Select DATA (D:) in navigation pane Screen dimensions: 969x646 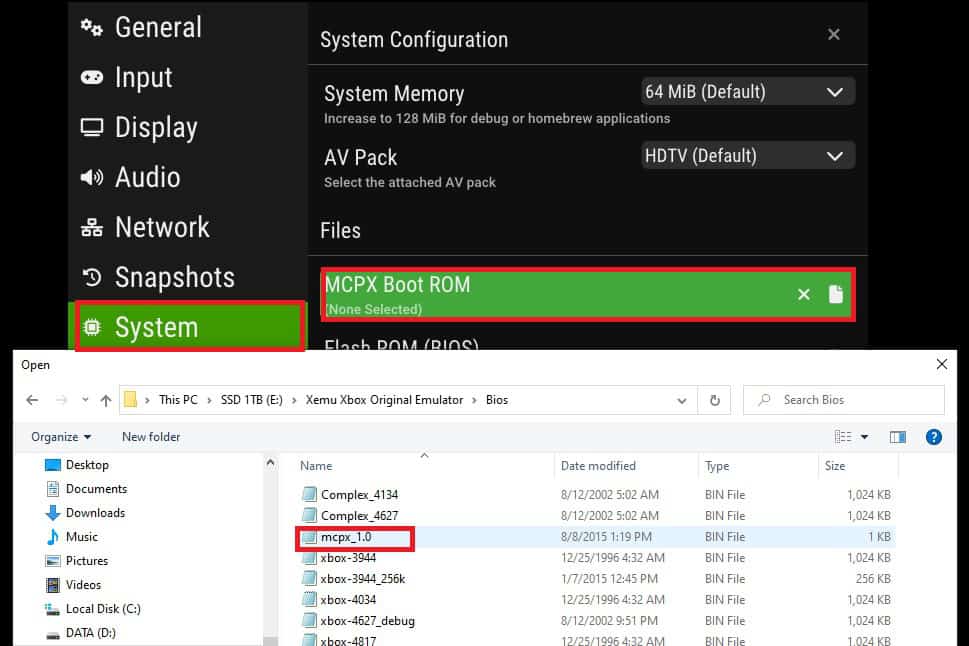pyautogui.click(x=80, y=633)
